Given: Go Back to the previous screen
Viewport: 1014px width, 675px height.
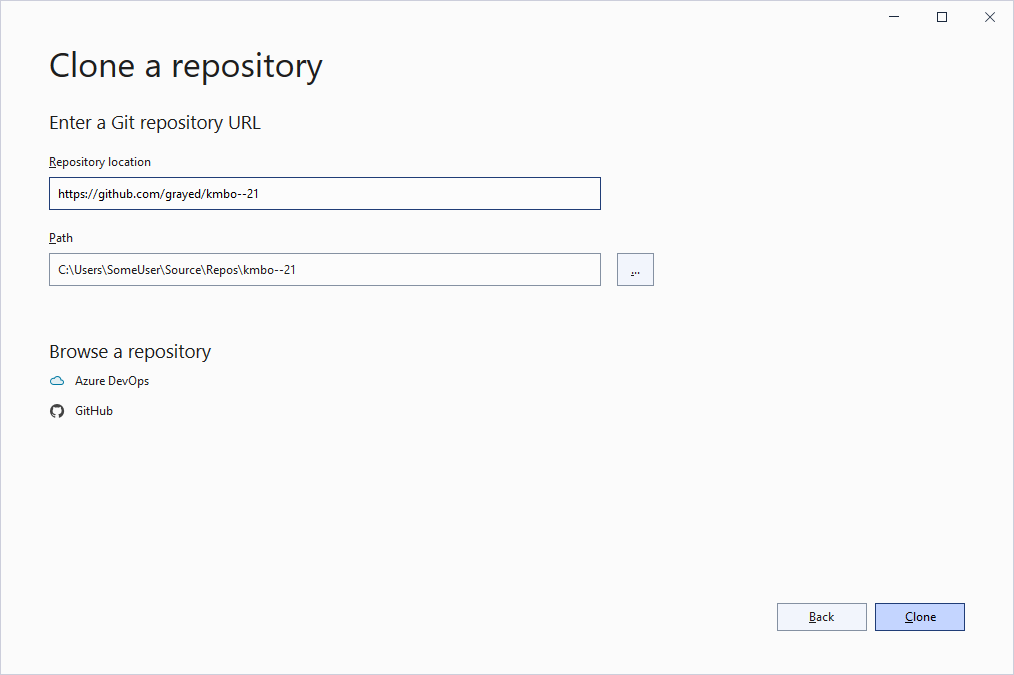Looking at the screenshot, I should (821, 616).
